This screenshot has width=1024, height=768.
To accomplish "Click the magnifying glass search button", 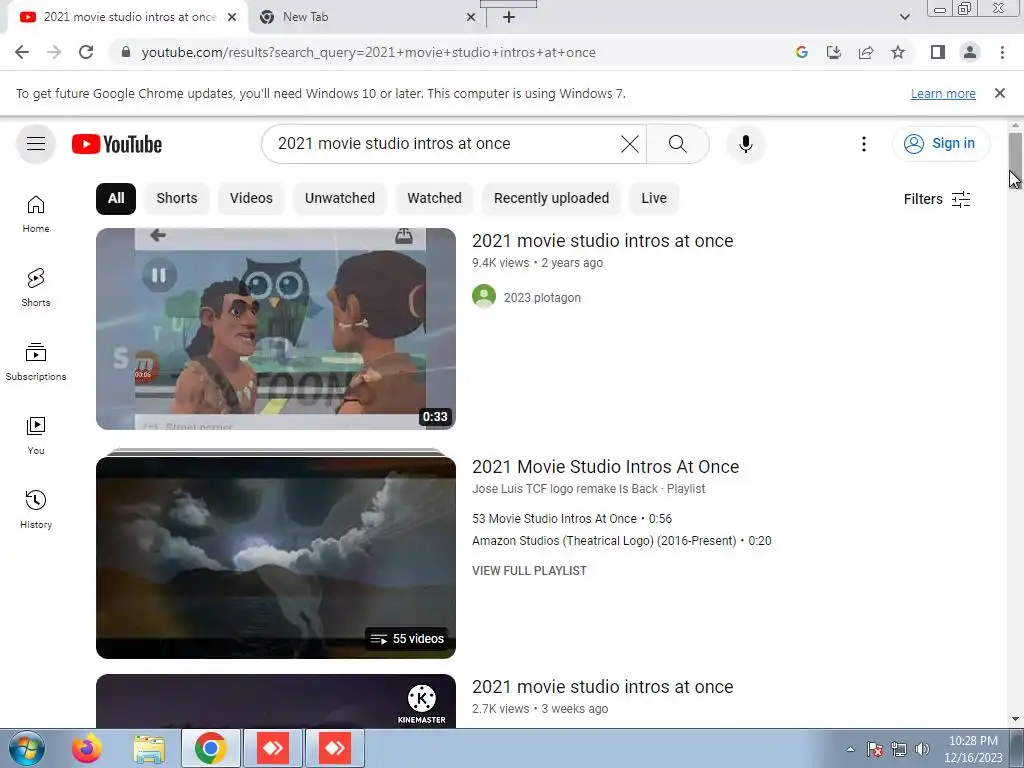I will coord(678,144).
